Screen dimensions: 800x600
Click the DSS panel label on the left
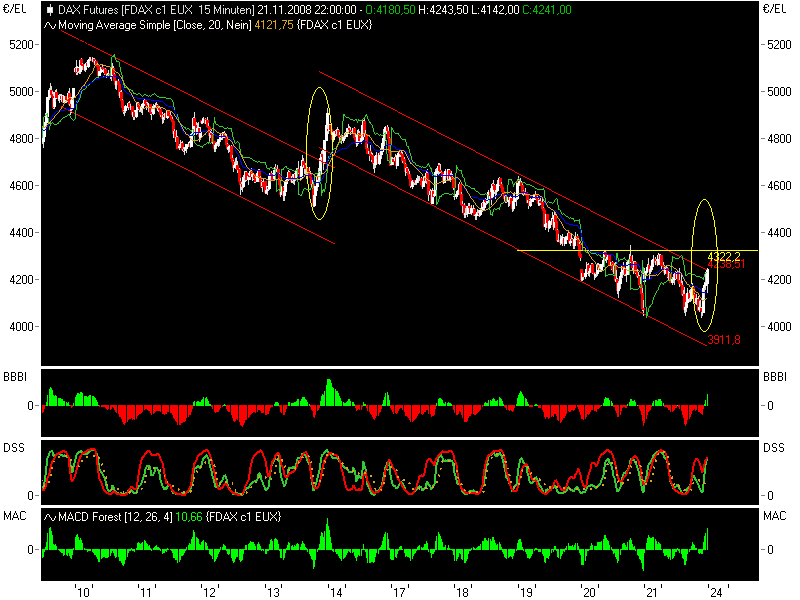pyautogui.click(x=14, y=448)
